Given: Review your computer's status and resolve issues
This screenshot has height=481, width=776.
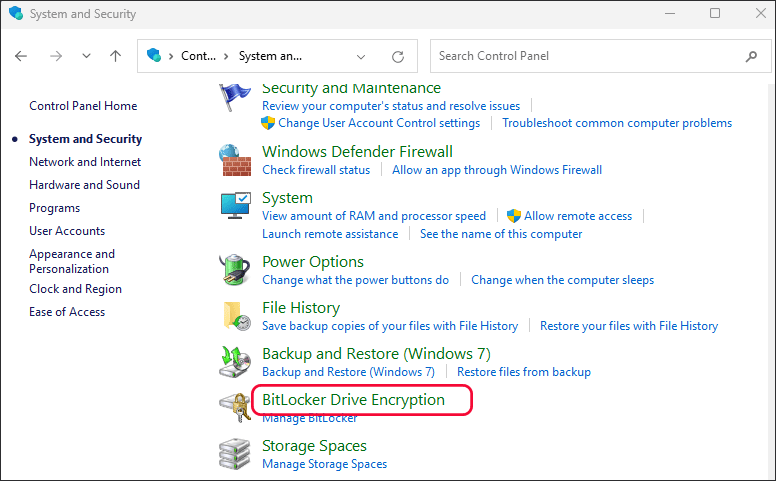Looking at the screenshot, I should (x=391, y=106).
